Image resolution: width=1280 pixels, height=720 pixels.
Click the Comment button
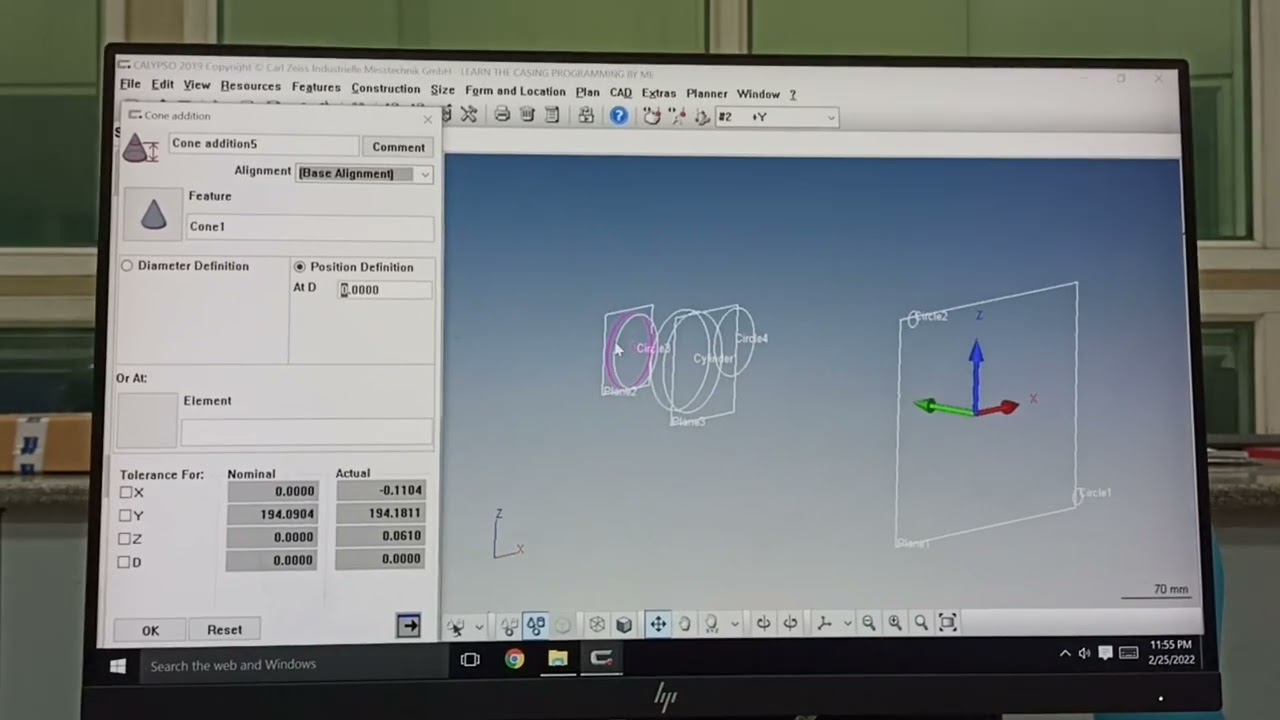coord(398,147)
